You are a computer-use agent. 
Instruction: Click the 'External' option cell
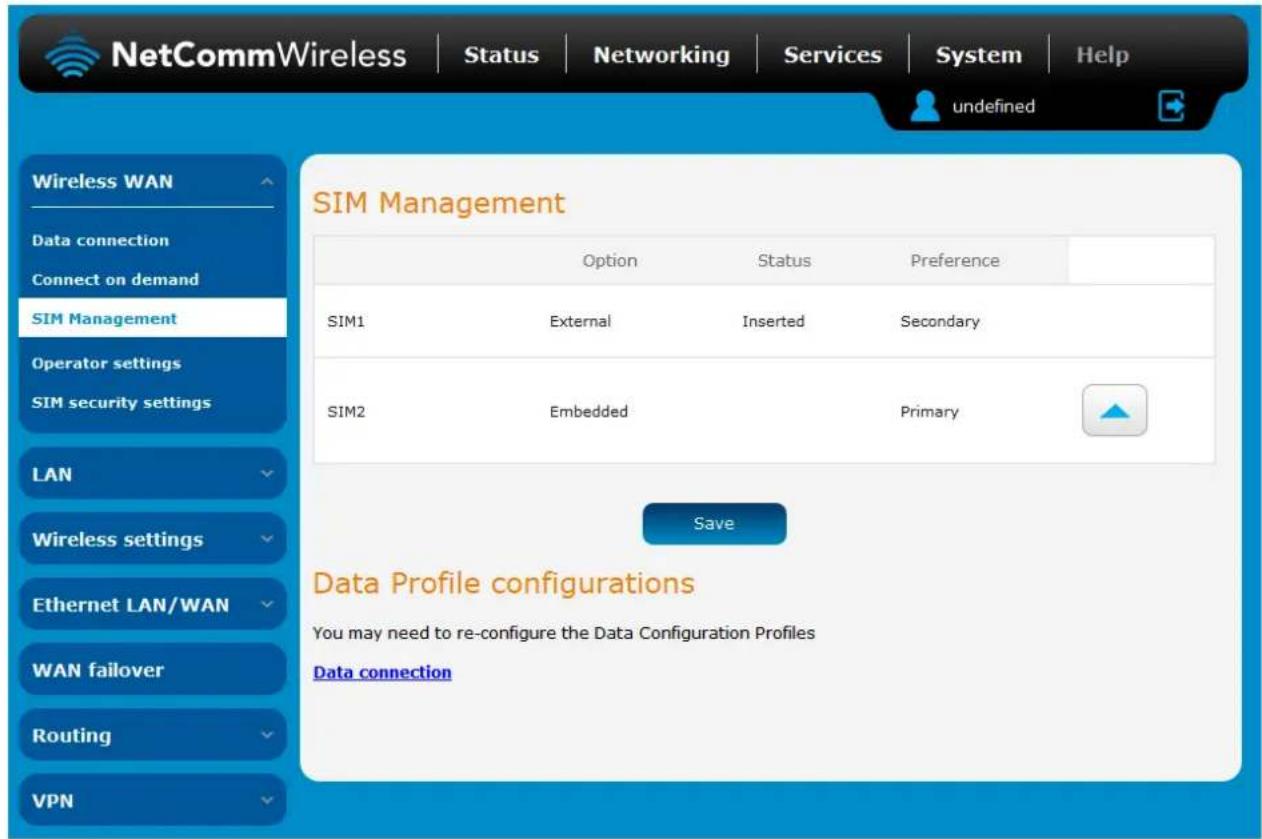[580, 322]
